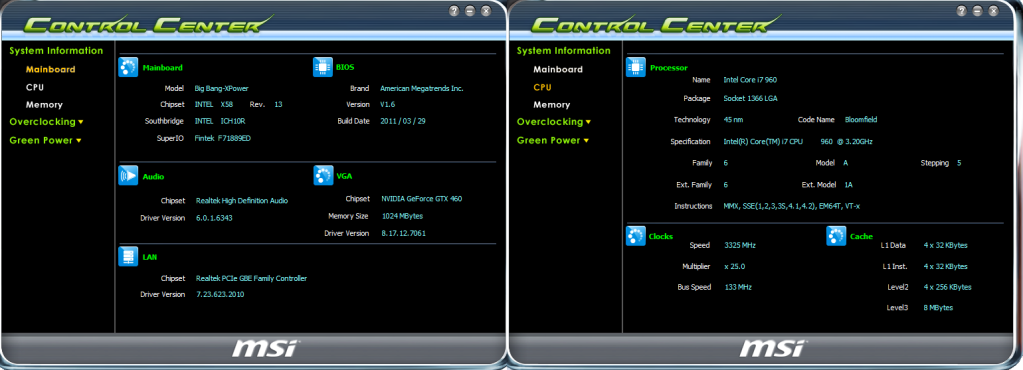1023x370 pixels.
Task: Click audio driver version '6.0.1.6343'
Action: tap(214, 218)
